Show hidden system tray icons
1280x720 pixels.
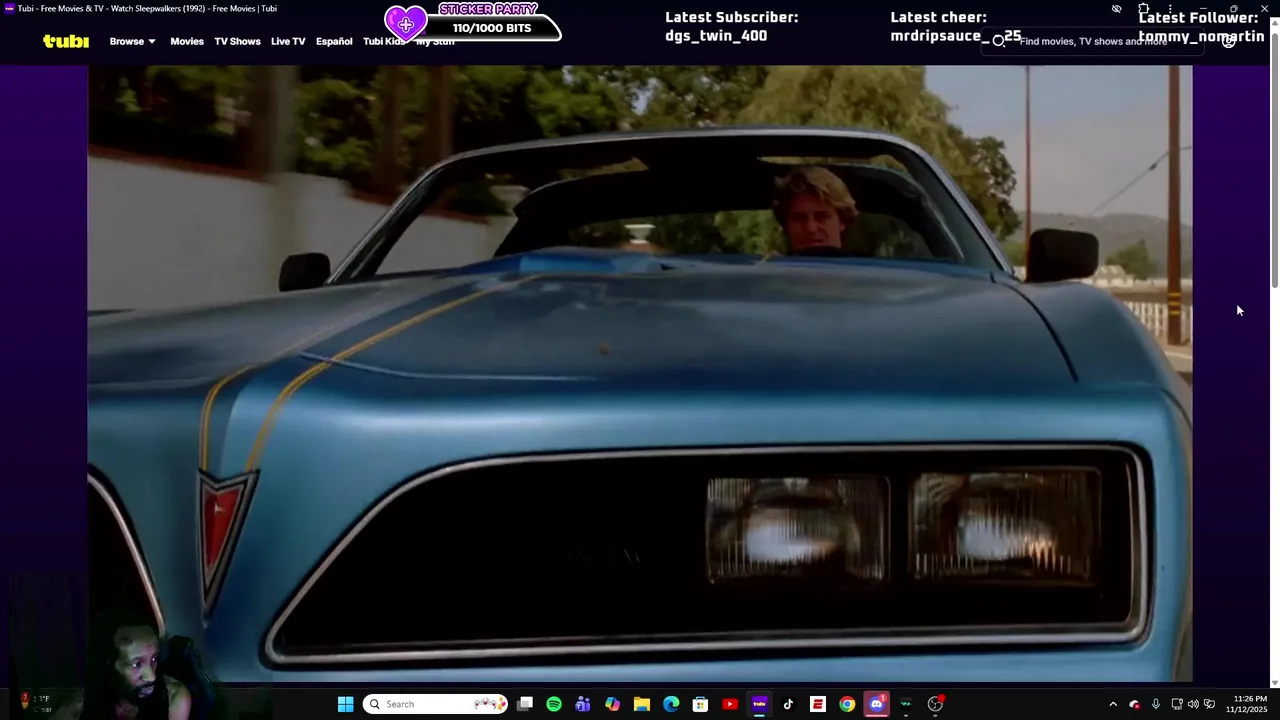1113,704
